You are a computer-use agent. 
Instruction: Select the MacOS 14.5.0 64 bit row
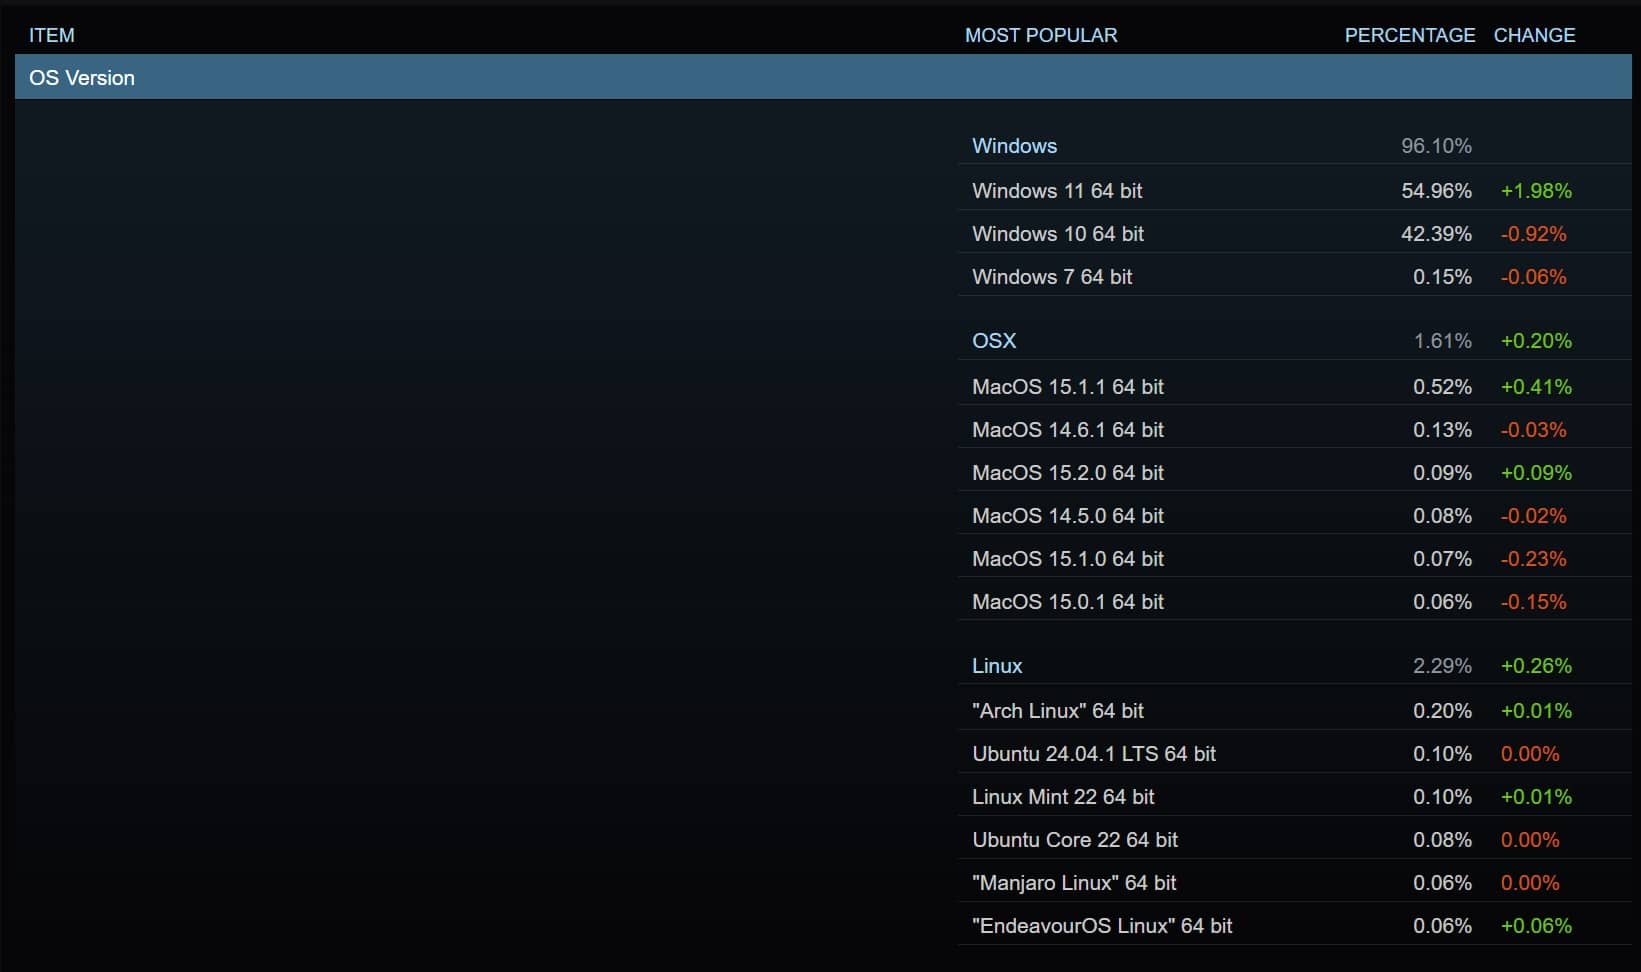[1295, 515]
